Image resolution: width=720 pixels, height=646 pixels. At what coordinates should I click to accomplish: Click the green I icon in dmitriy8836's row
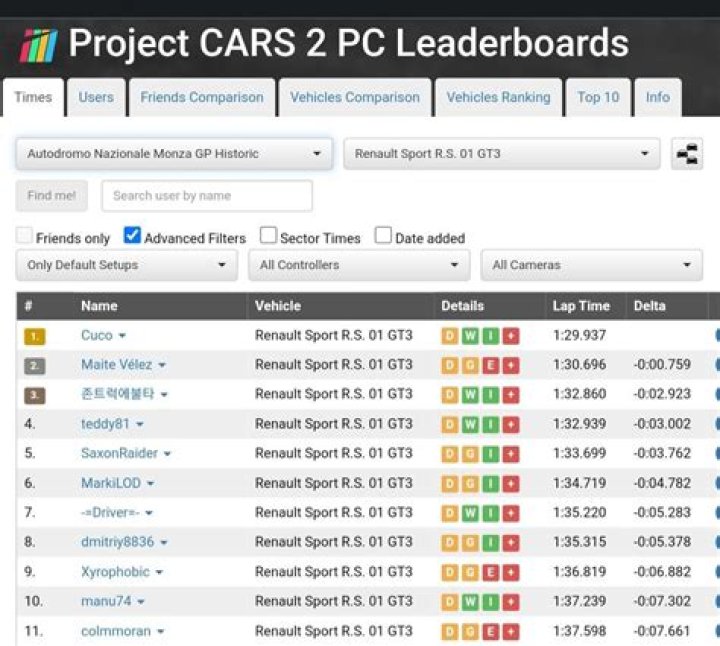click(490, 543)
